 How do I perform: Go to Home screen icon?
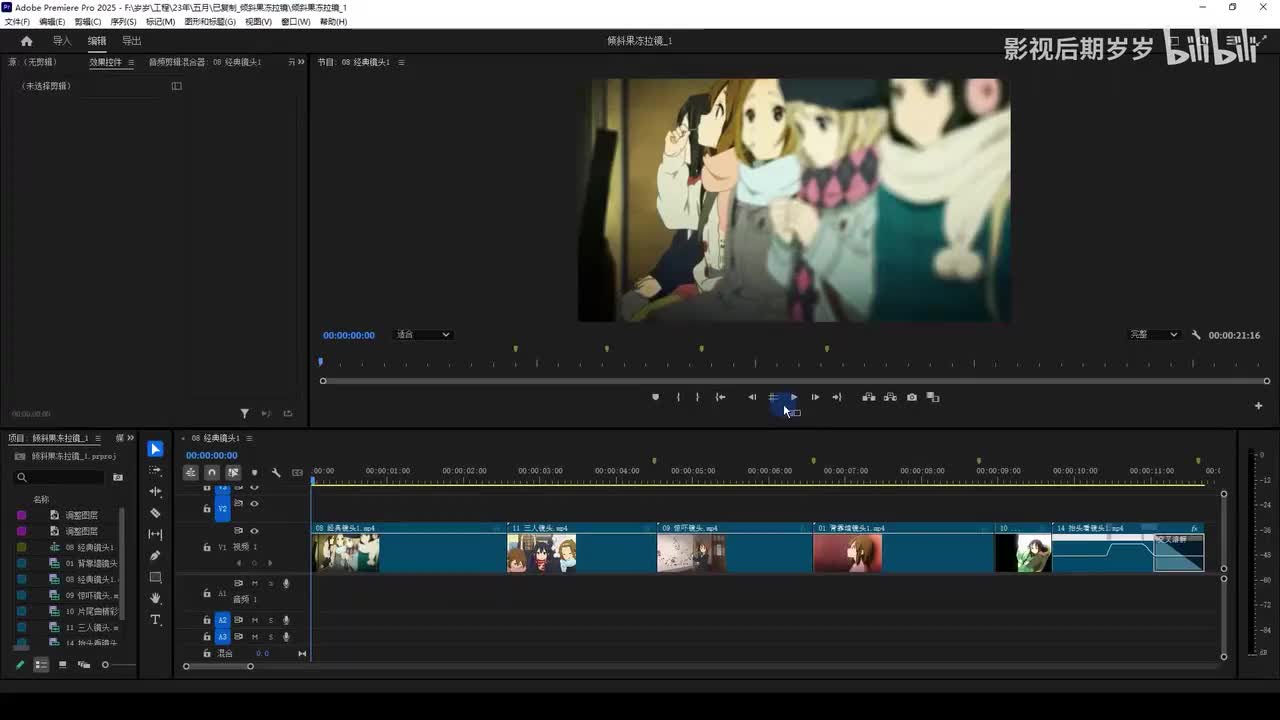[27, 41]
